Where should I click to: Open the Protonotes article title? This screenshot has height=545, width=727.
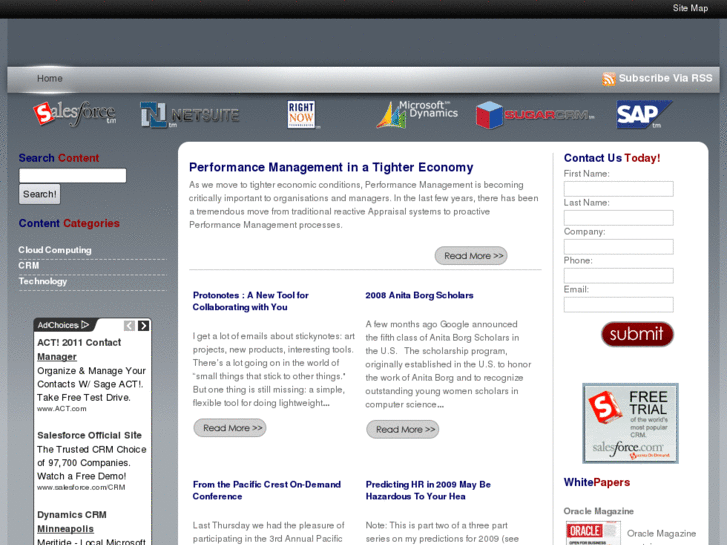[250, 301]
